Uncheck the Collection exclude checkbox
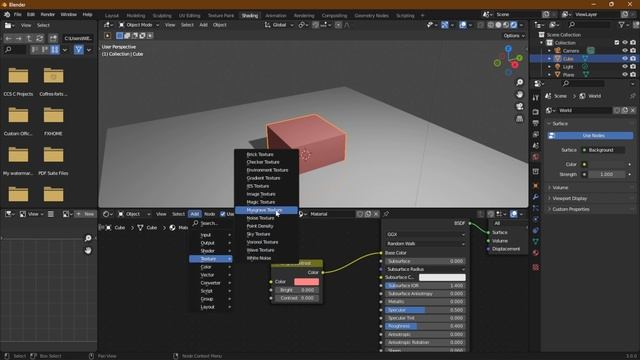Image resolution: width=640 pixels, height=360 pixels. click(617, 42)
